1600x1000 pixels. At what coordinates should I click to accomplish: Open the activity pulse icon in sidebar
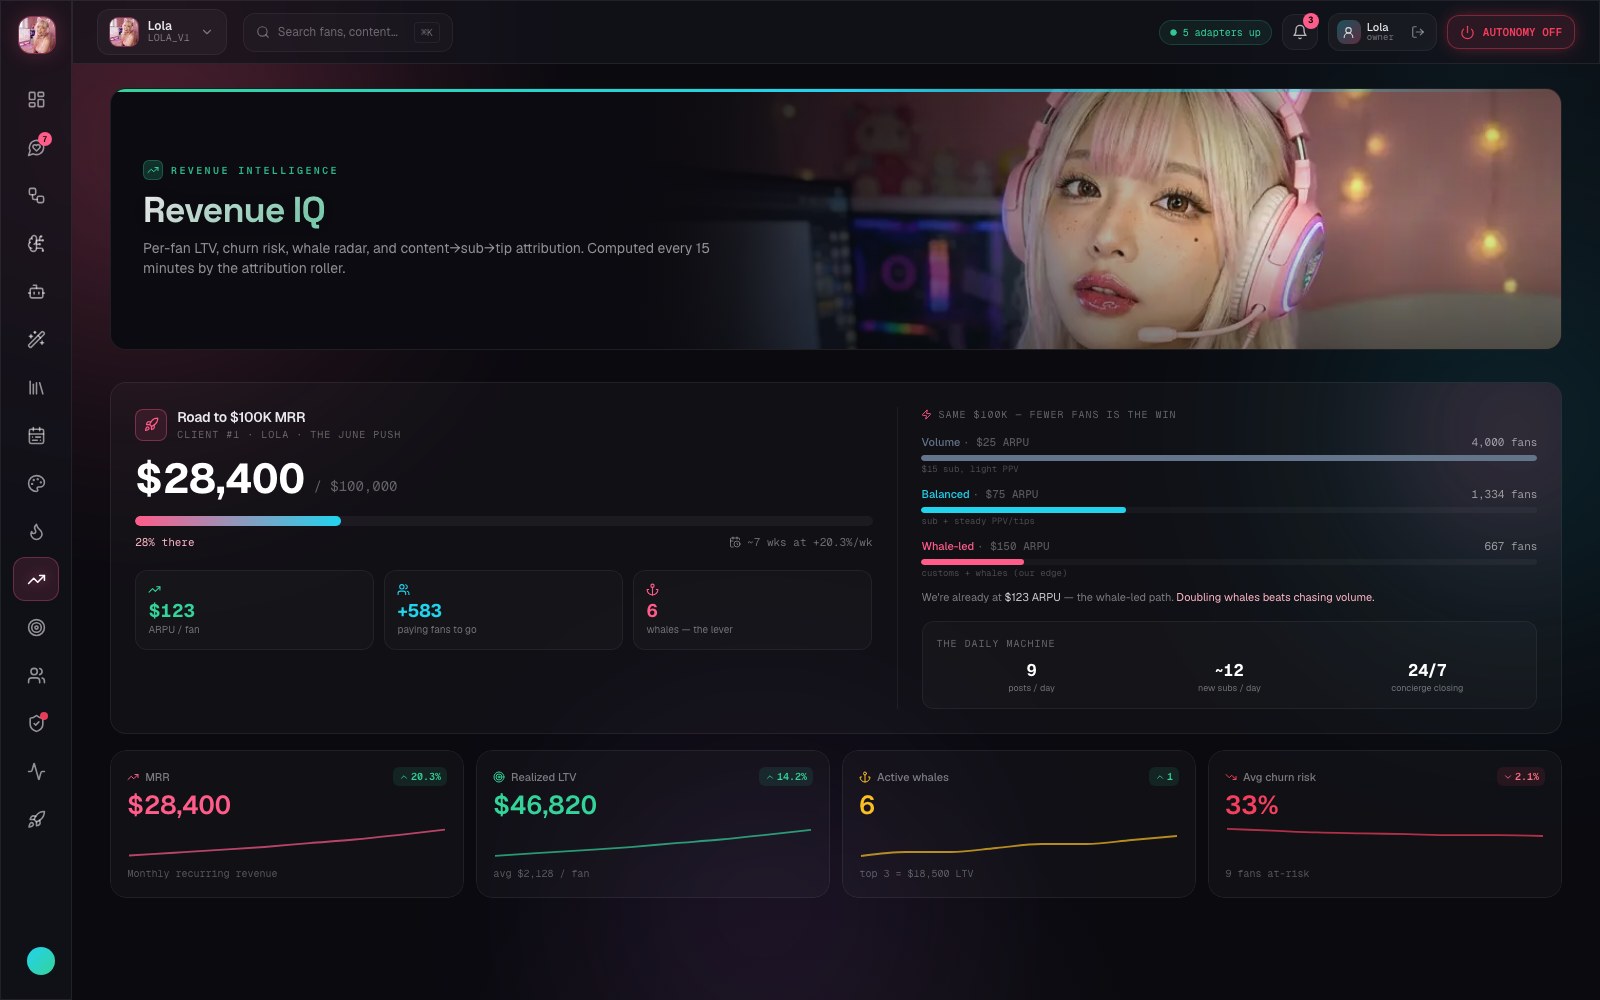tap(36, 772)
